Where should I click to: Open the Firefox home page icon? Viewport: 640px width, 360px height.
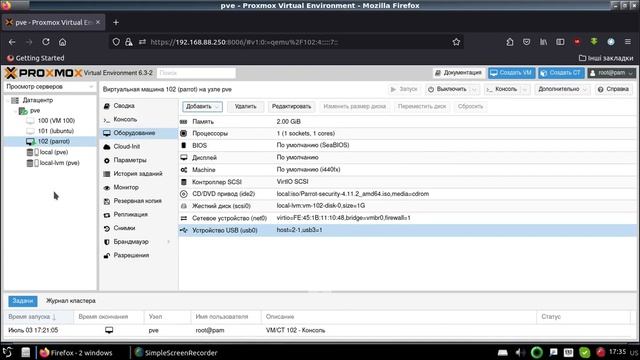[x=62, y=42]
